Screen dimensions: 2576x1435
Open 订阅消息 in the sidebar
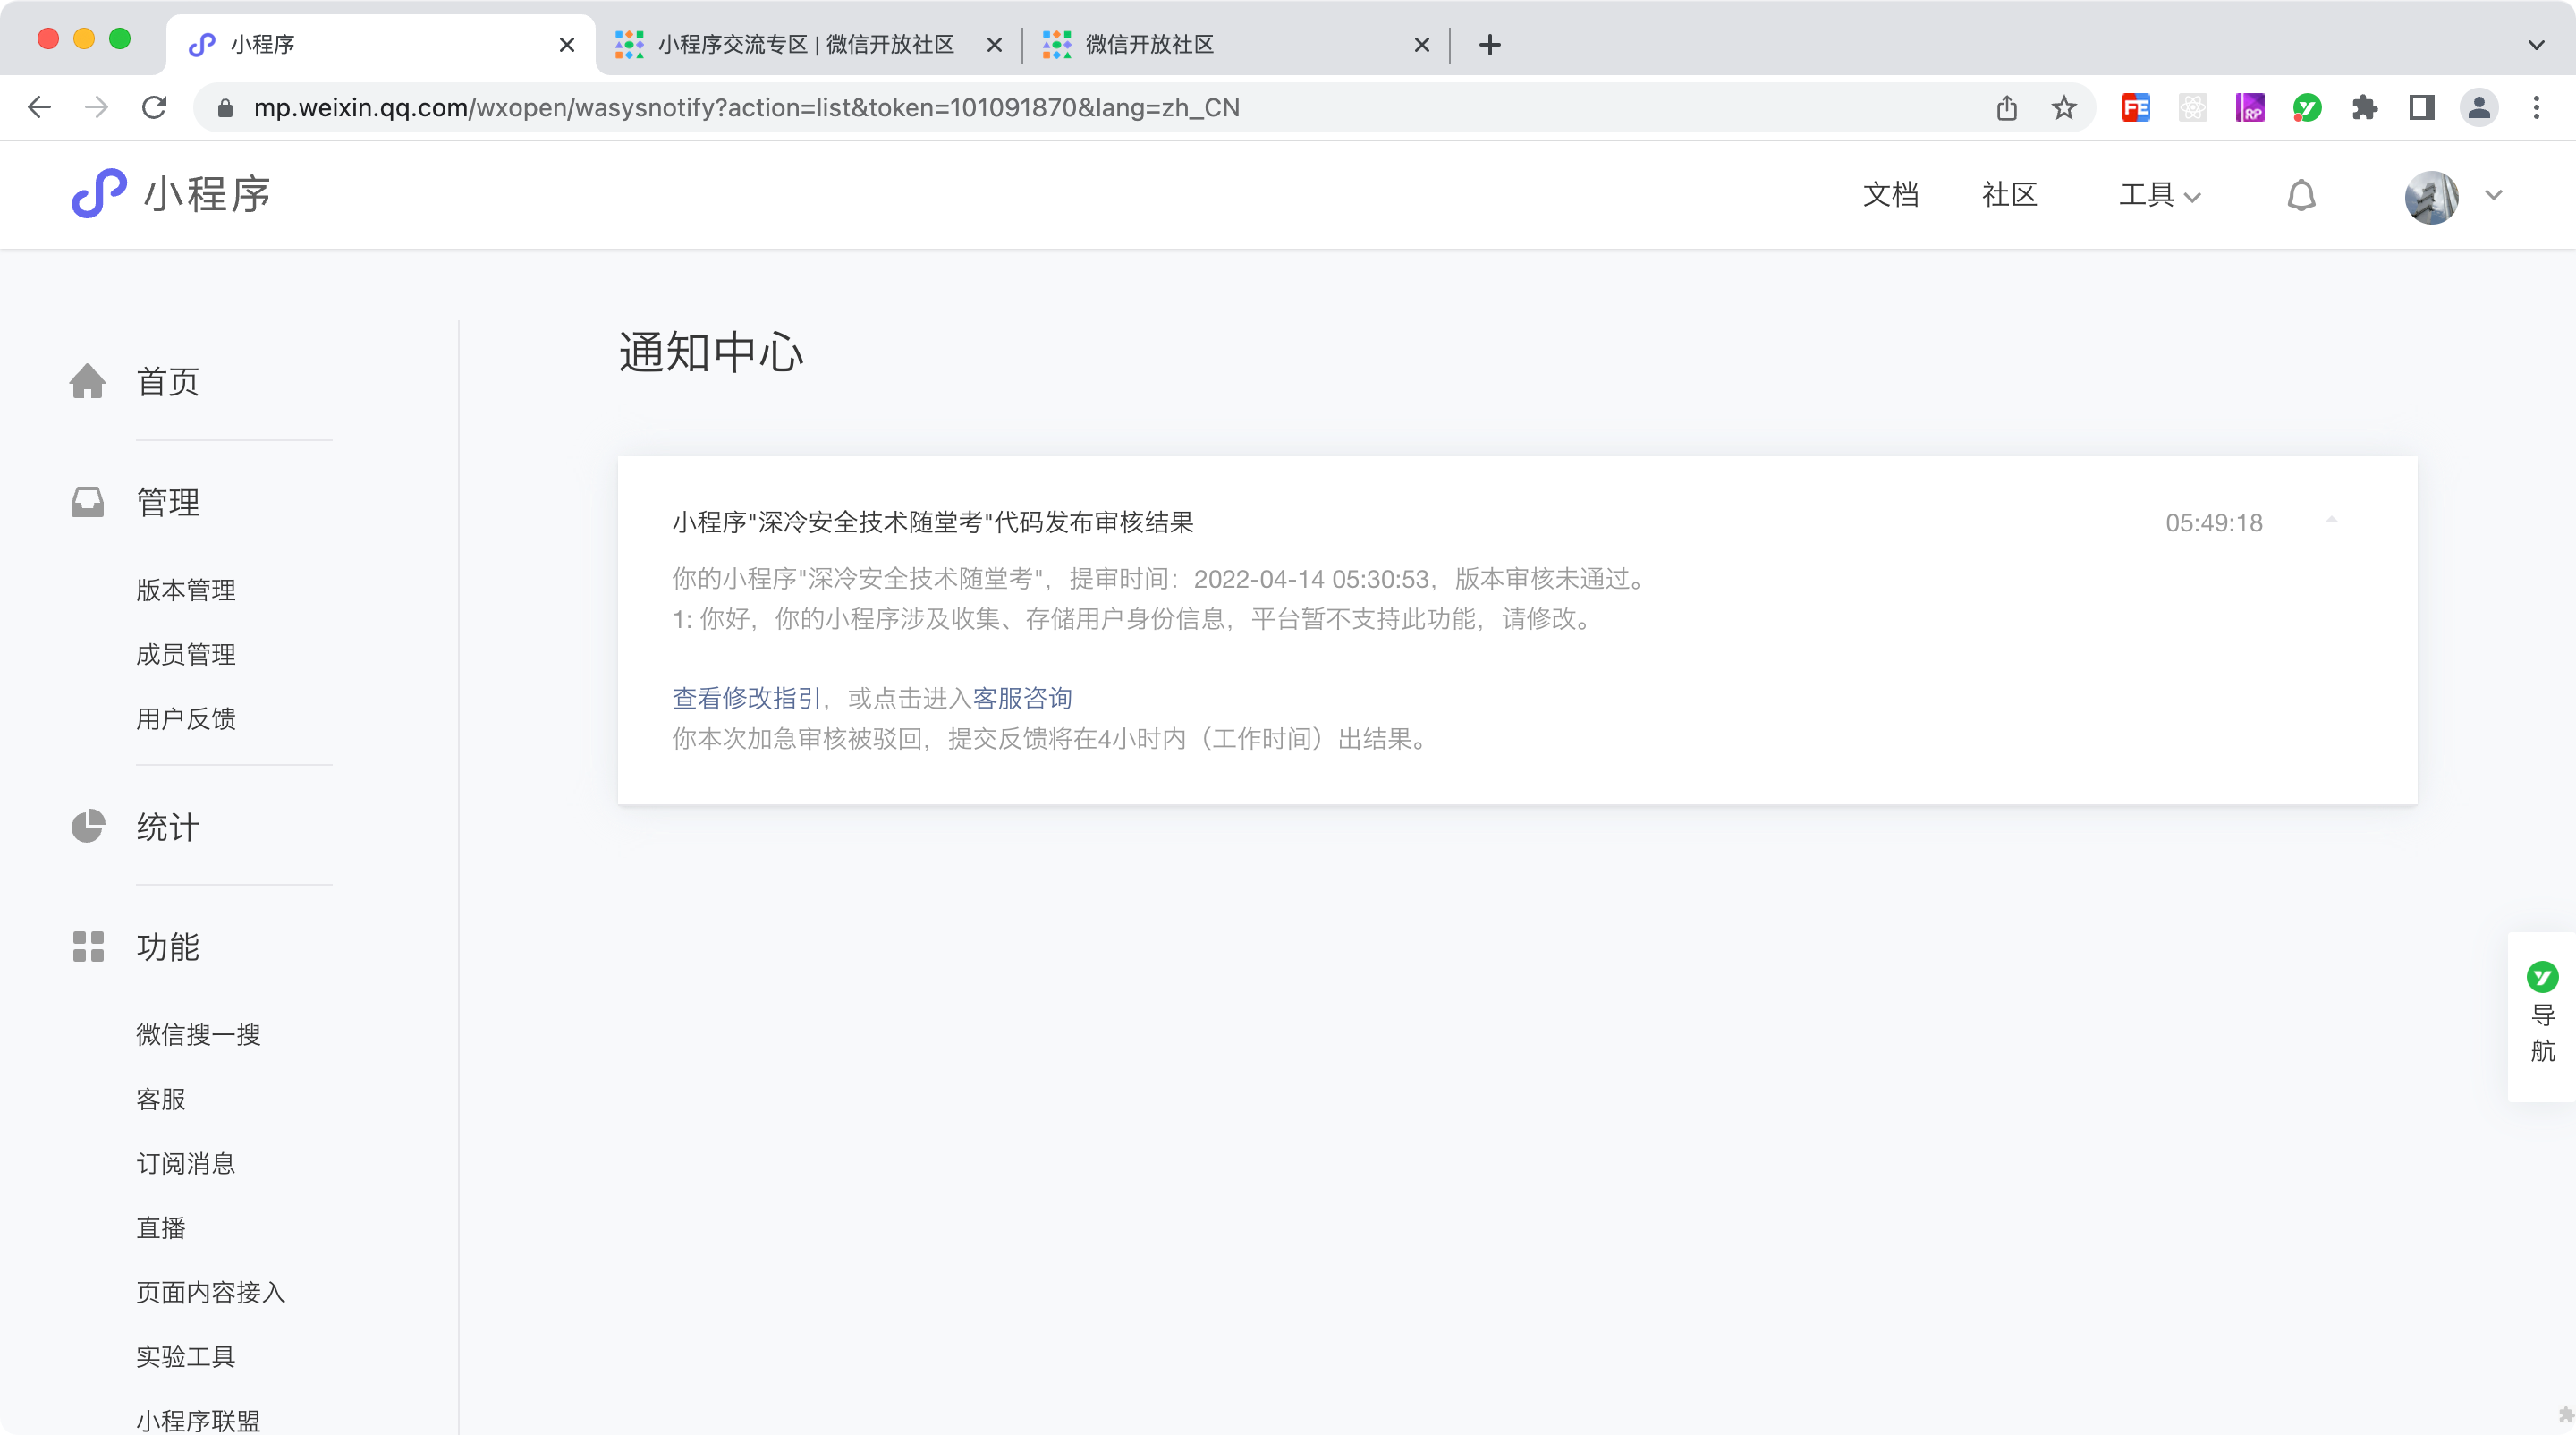click(x=186, y=1163)
